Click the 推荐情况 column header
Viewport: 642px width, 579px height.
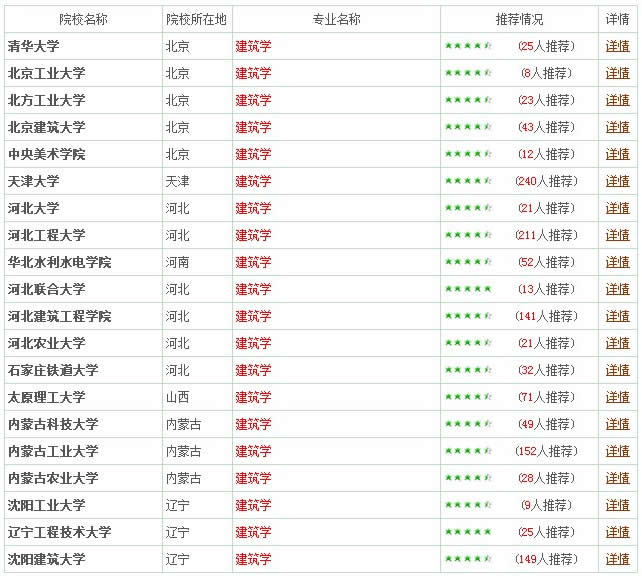[520, 19]
